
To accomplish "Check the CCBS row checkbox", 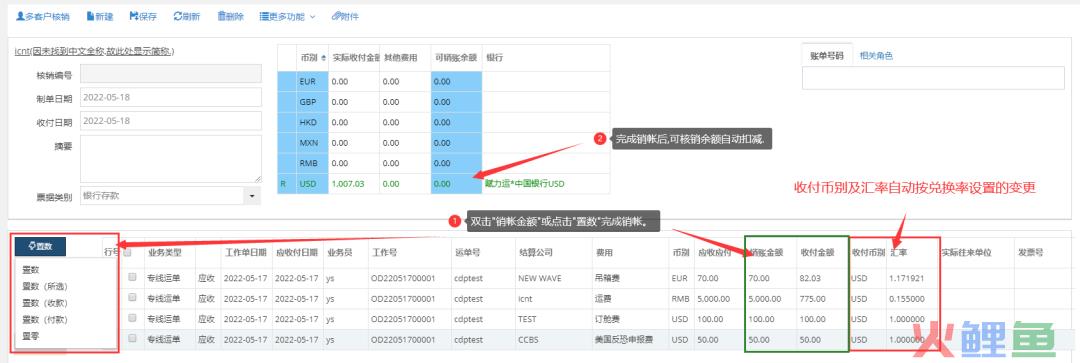I will (132, 339).
